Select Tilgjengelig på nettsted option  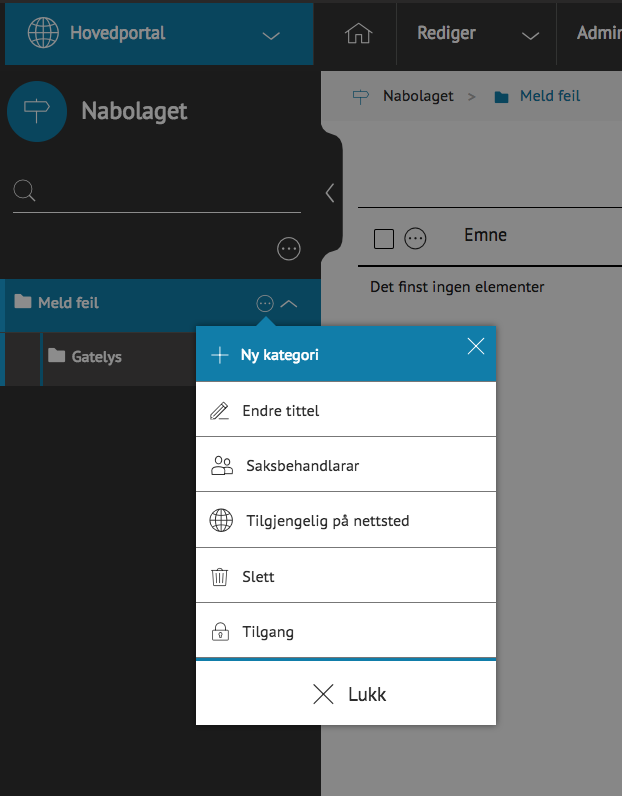(346, 520)
